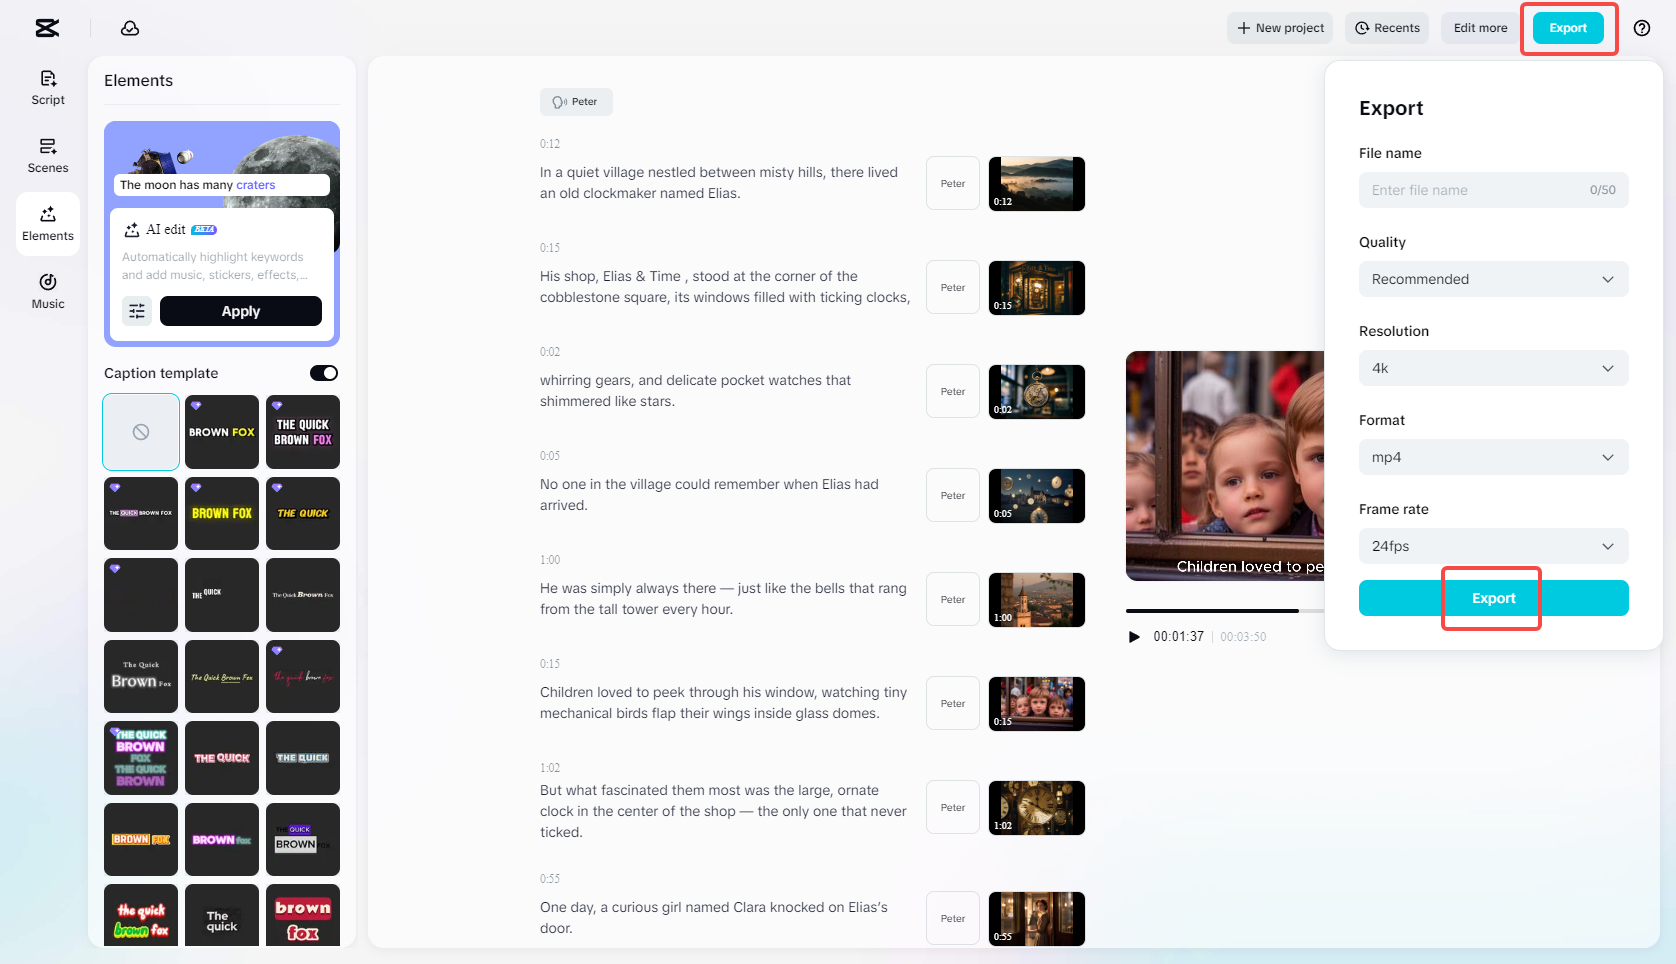
Task: Change voice for the clockmaker Elias line
Action: pos(953,184)
